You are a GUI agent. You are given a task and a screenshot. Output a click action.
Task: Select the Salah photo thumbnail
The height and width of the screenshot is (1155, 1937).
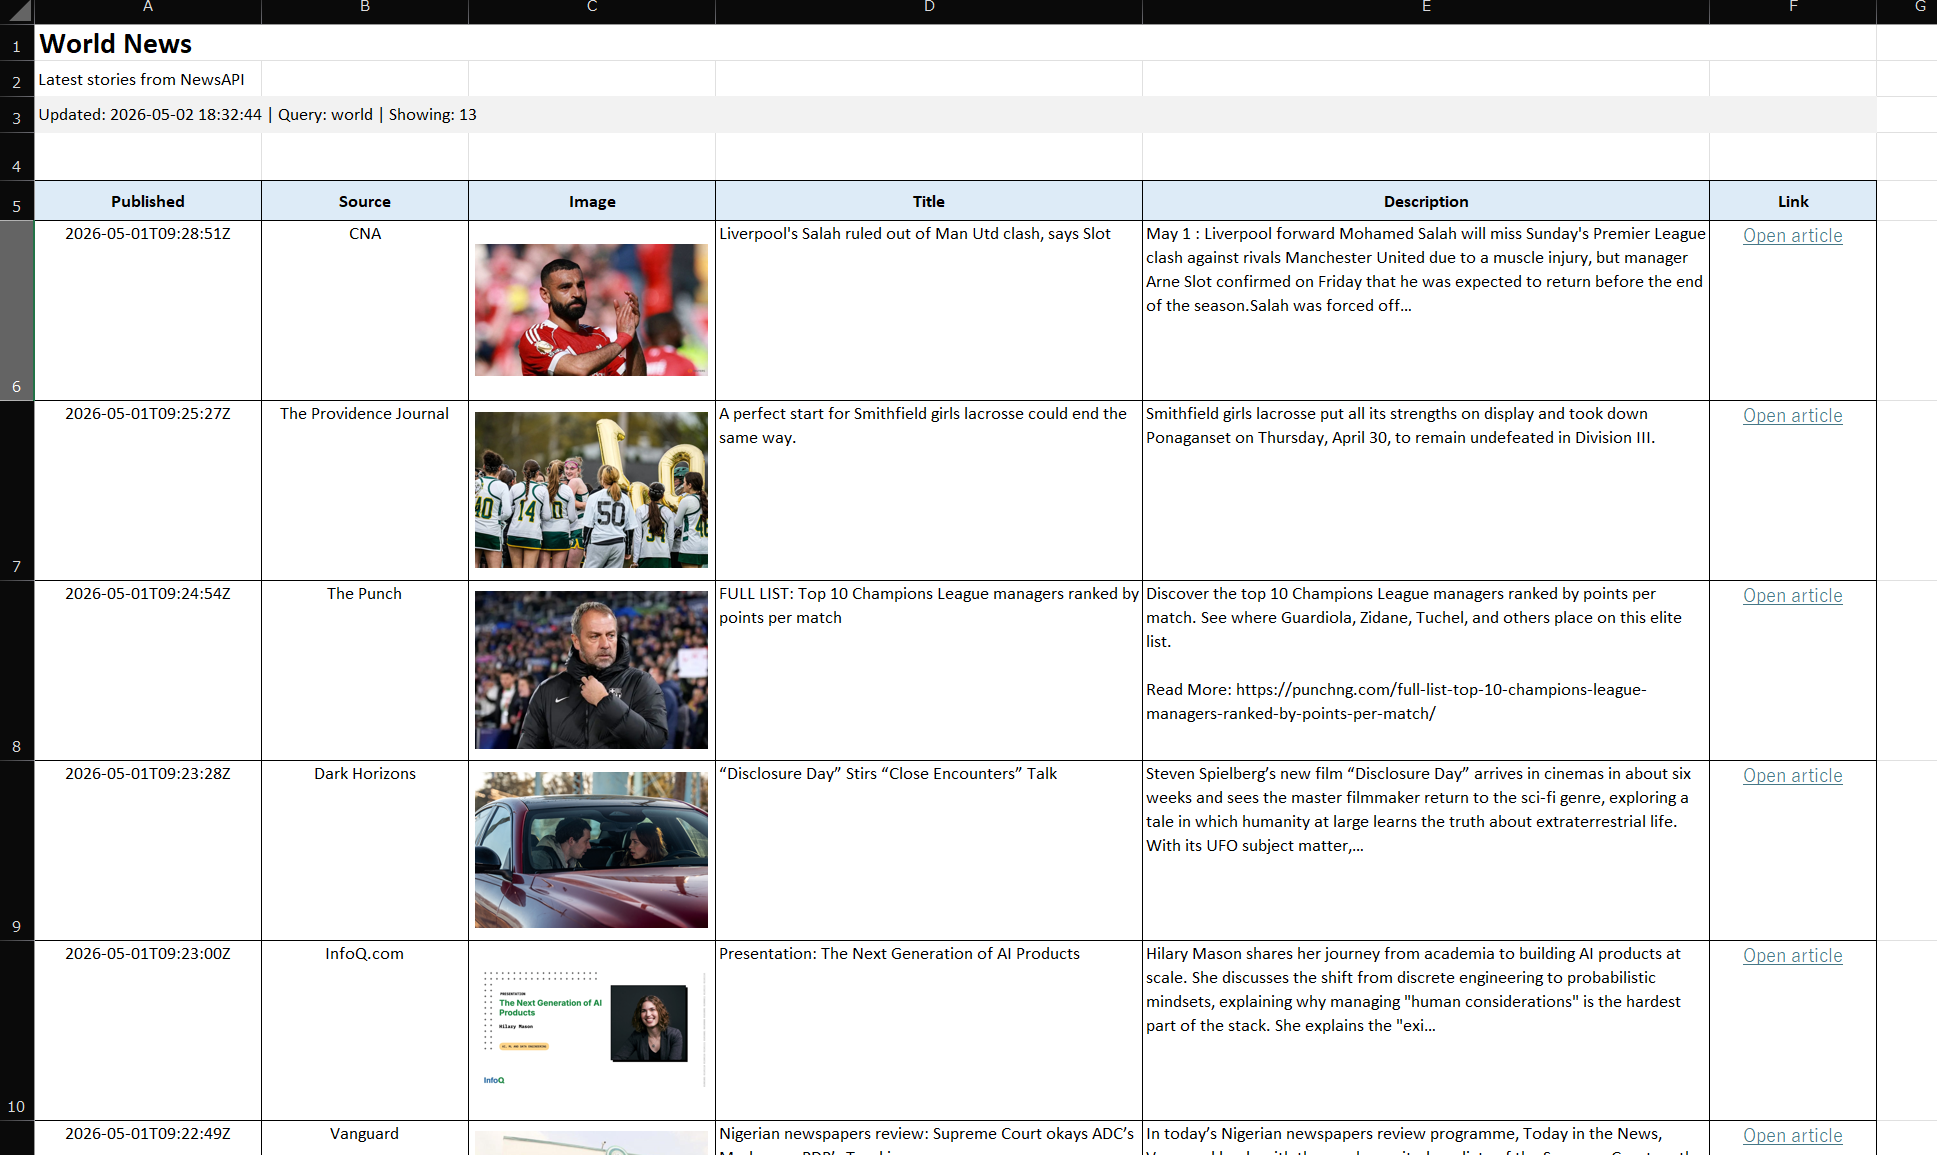(x=591, y=310)
